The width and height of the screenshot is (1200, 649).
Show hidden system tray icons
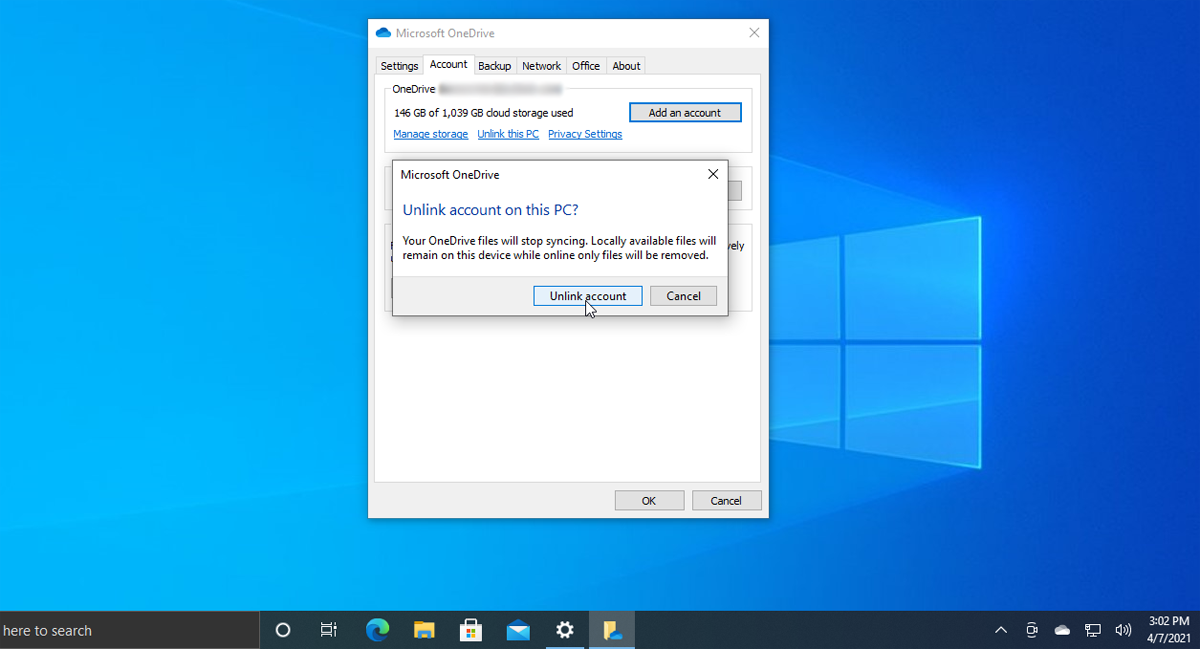[x=1001, y=630]
